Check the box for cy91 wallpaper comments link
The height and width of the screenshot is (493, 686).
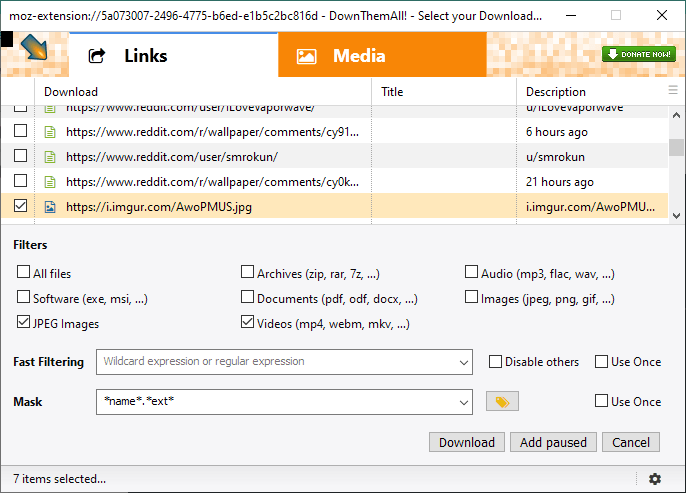[x=21, y=131]
